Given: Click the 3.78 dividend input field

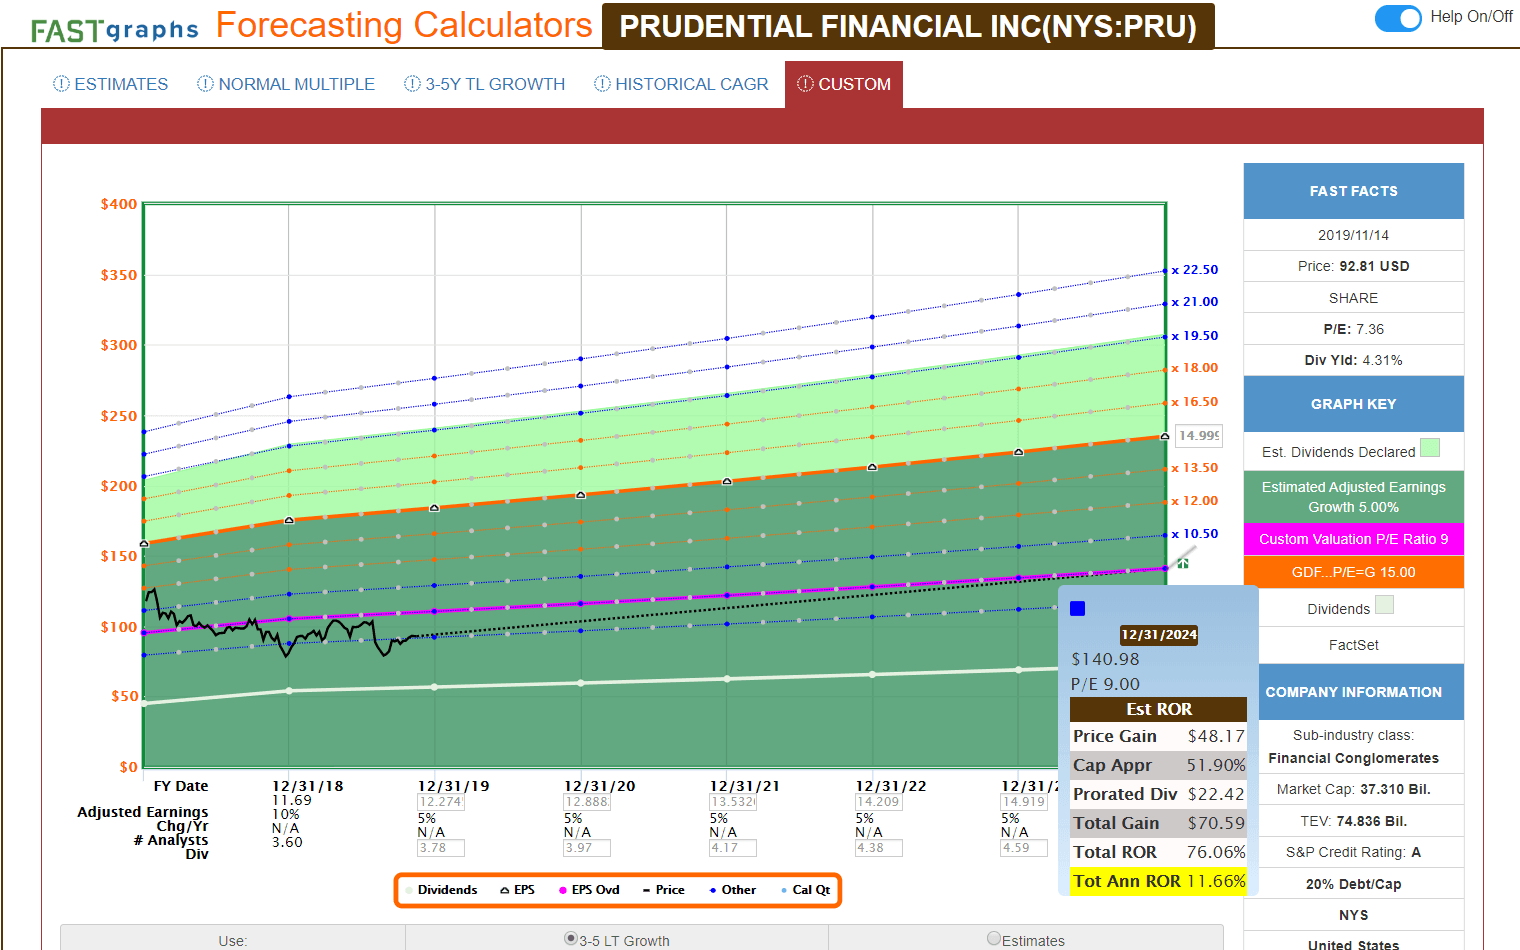Looking at the screenshot, I should 441,848.
